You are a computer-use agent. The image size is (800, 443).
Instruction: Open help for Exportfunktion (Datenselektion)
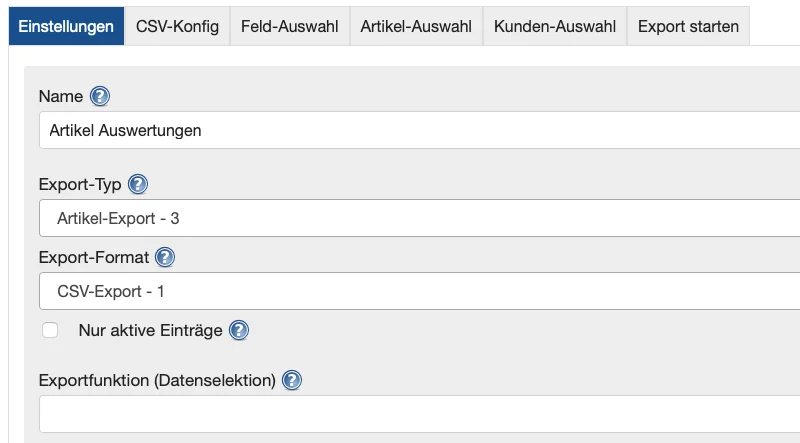click(x=292, y=380)
